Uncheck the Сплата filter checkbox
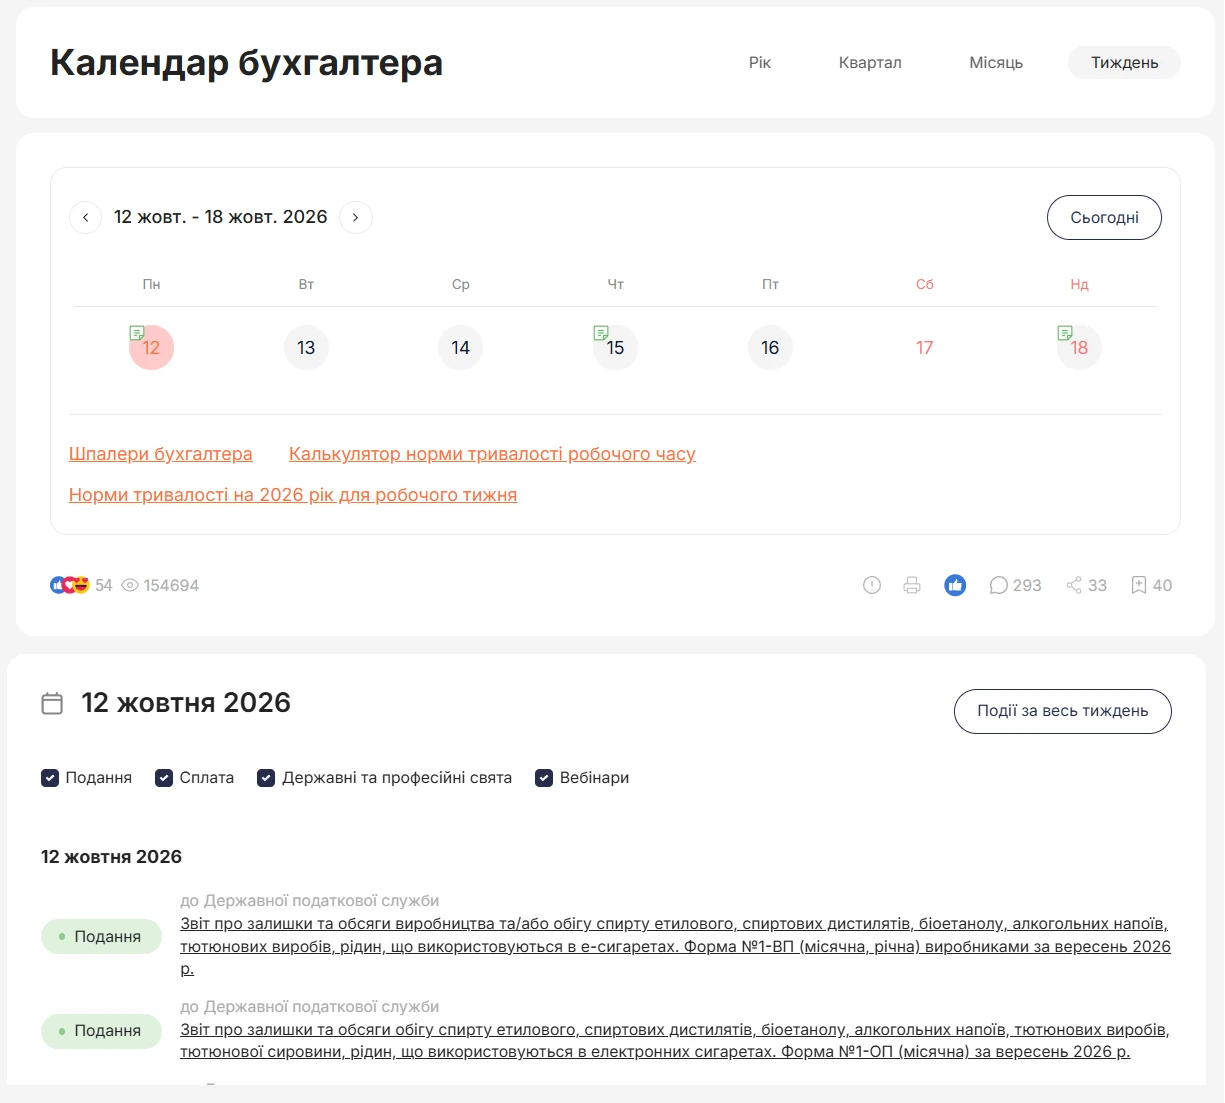Screen dimensions: 1225x1103 pos(164,777)
